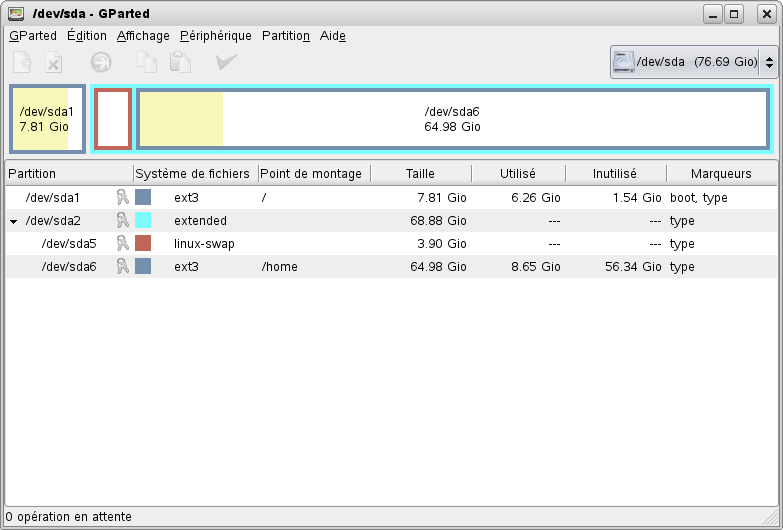Click the 6.26 Gio used cell
Screen dimensions: 783x530
click(x=536, y=198)
